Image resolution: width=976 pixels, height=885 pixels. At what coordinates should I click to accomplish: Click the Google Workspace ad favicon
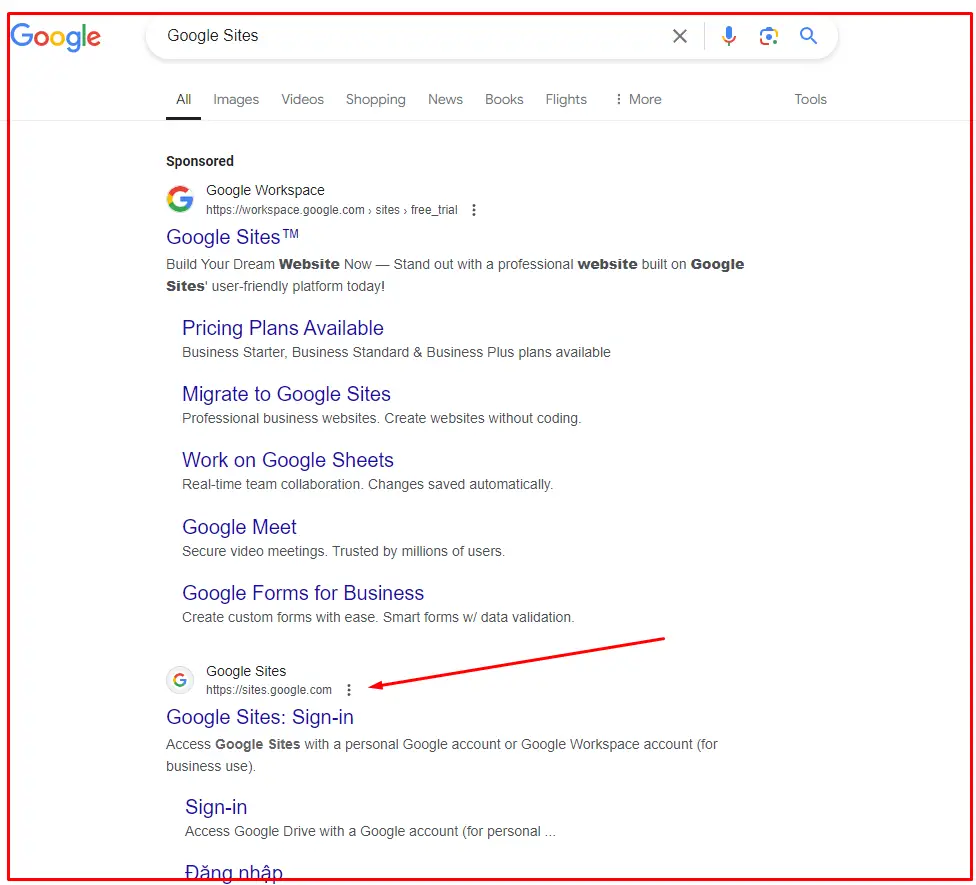pos(180,199)
